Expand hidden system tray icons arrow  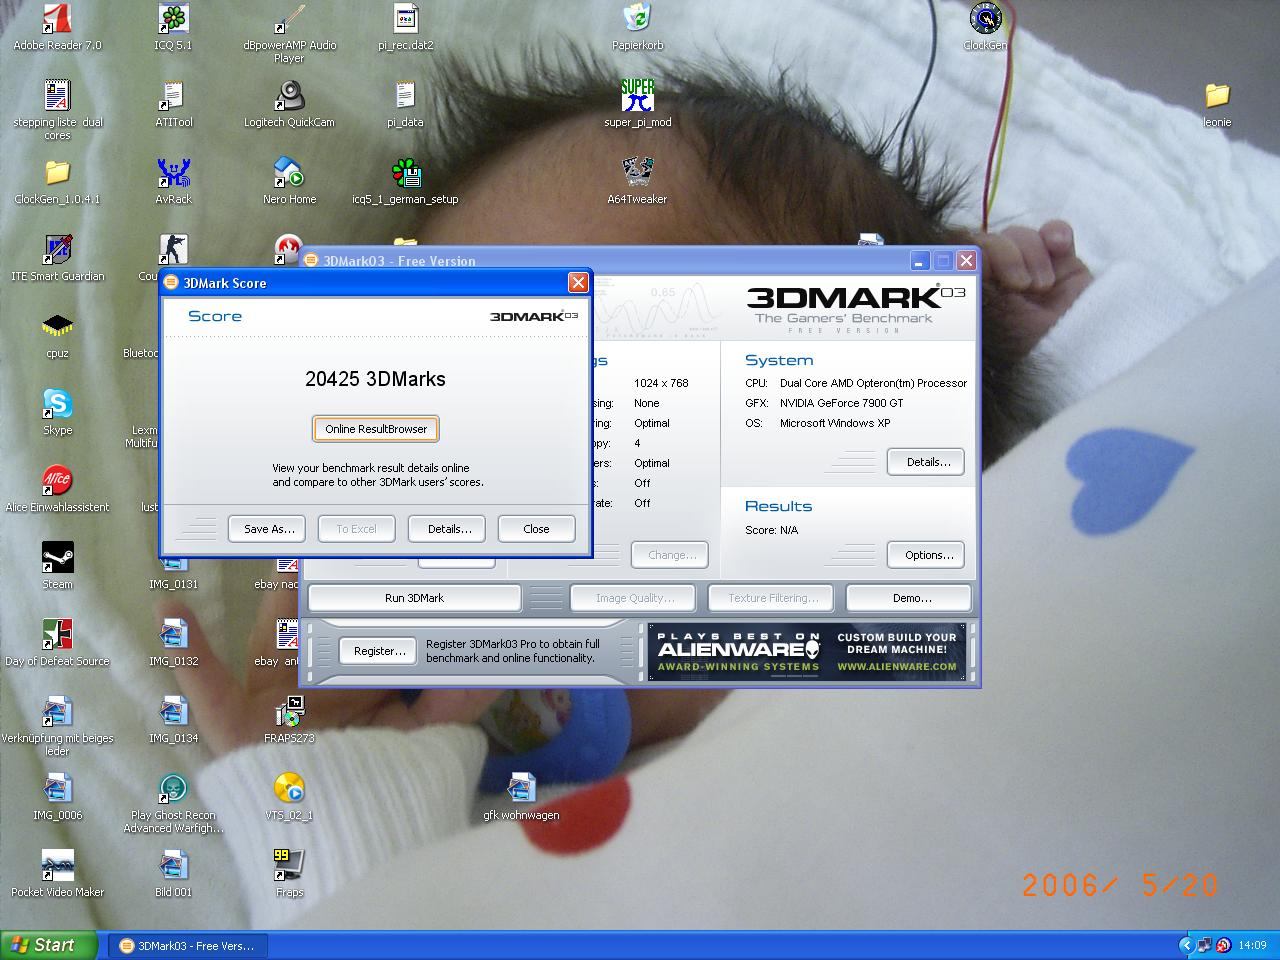[x=1187, y=945]
